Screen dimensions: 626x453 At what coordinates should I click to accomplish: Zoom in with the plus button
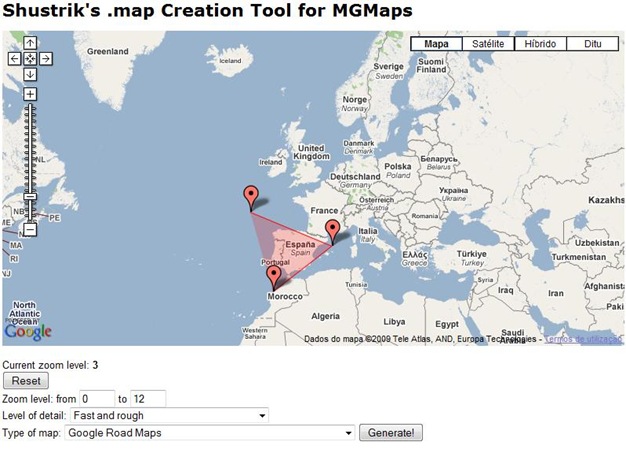point(30,94)
